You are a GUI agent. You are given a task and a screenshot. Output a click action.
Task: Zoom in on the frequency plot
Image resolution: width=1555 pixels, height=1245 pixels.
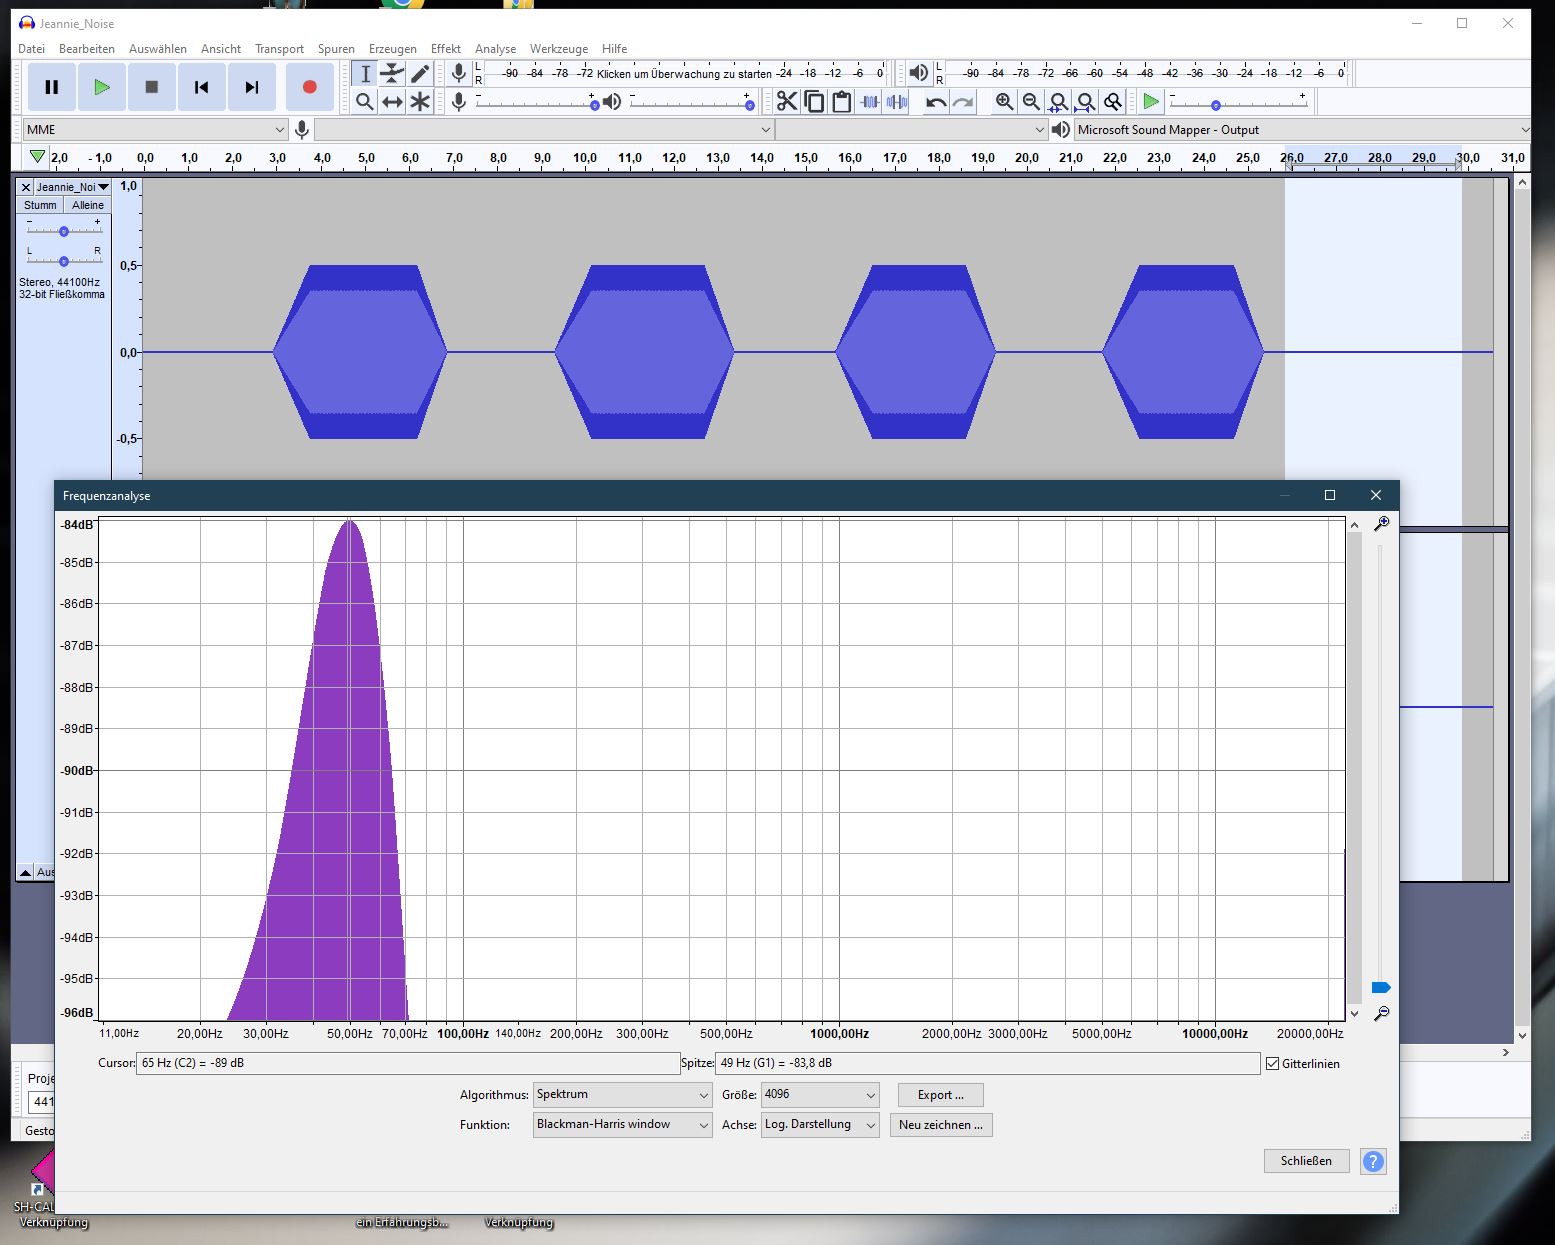point(1381,523)
